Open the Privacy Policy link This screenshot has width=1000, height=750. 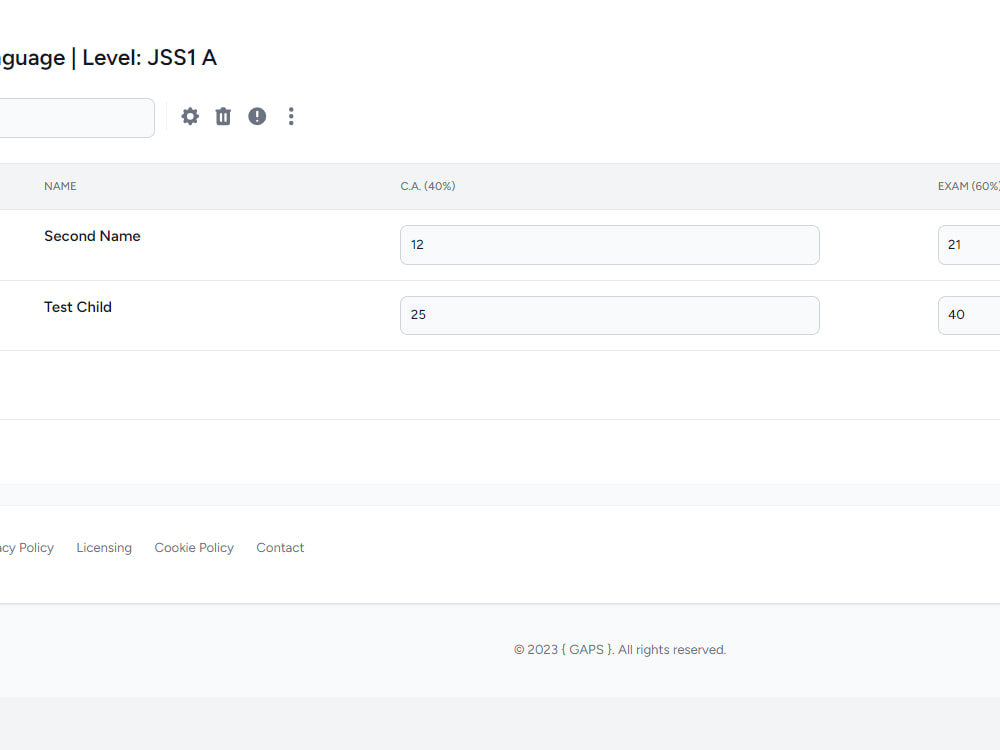(27, 547)
